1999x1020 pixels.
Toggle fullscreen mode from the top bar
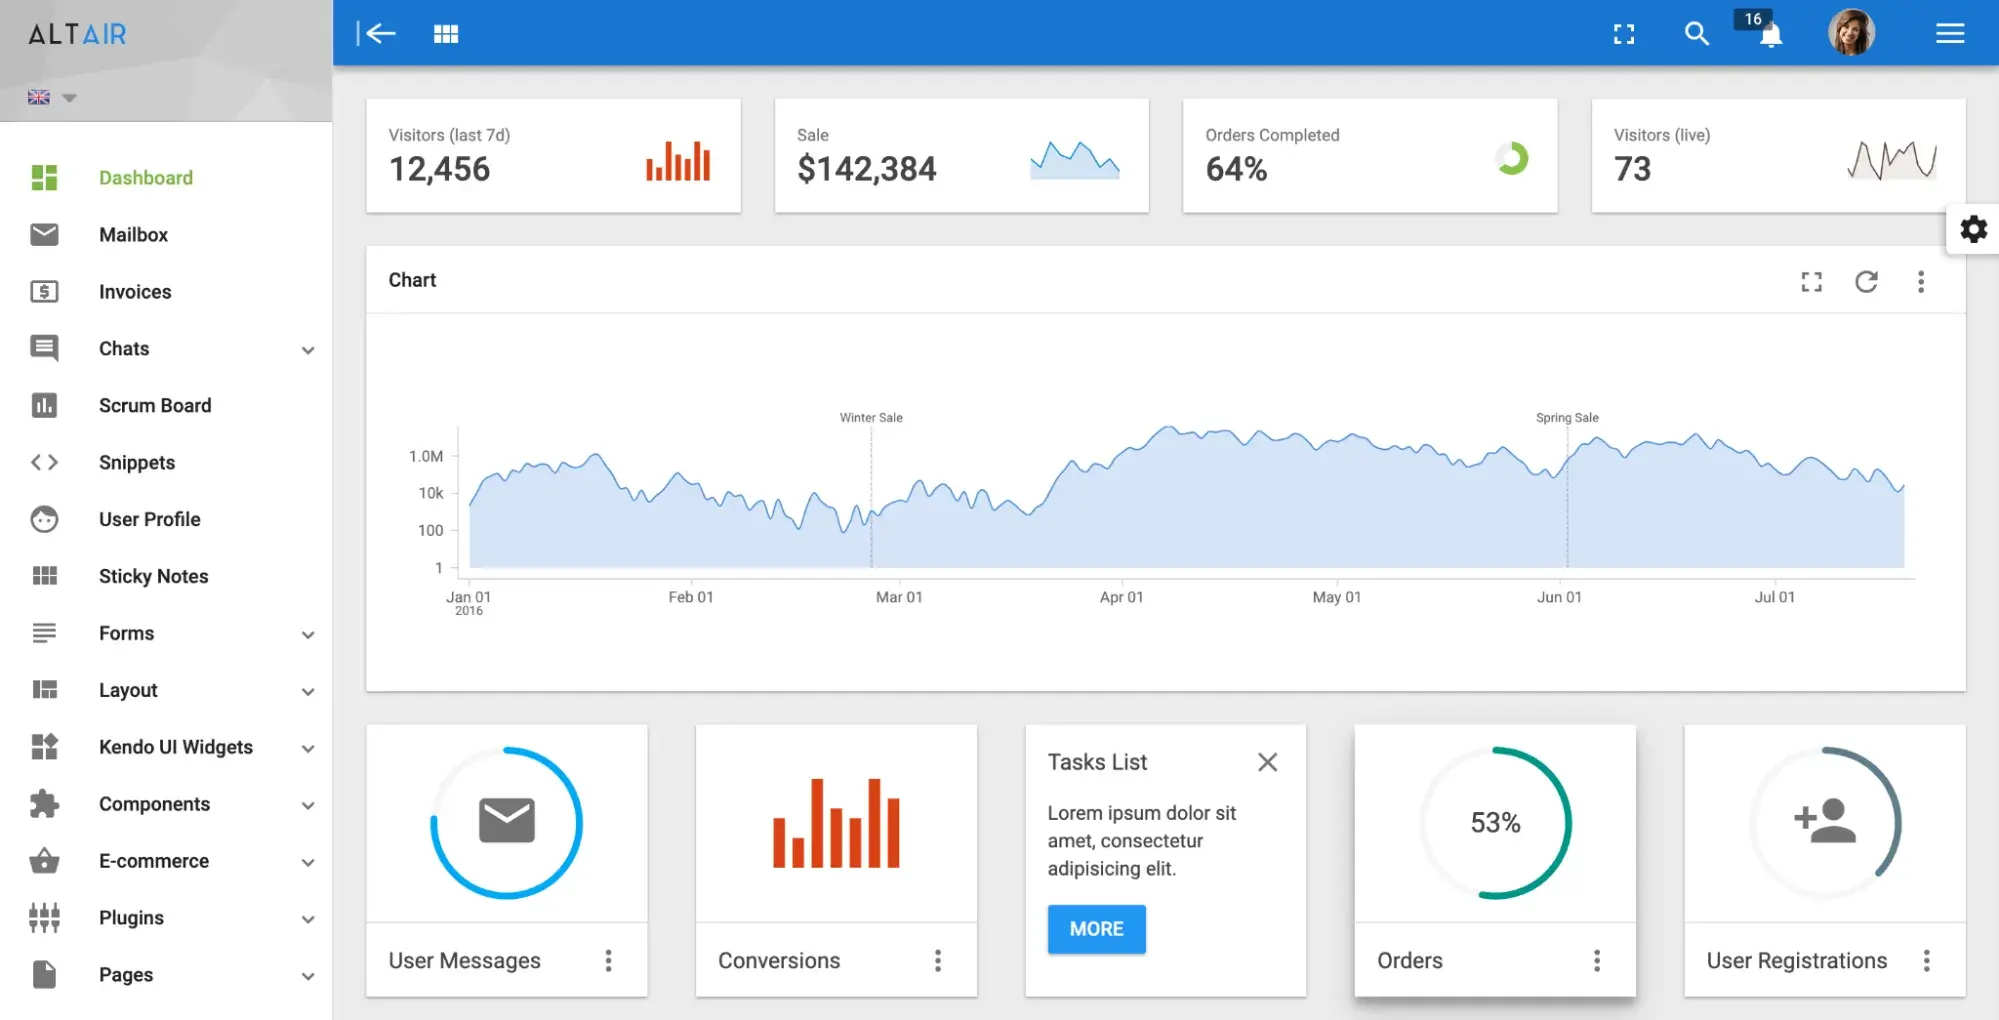tap(1624, 34)
